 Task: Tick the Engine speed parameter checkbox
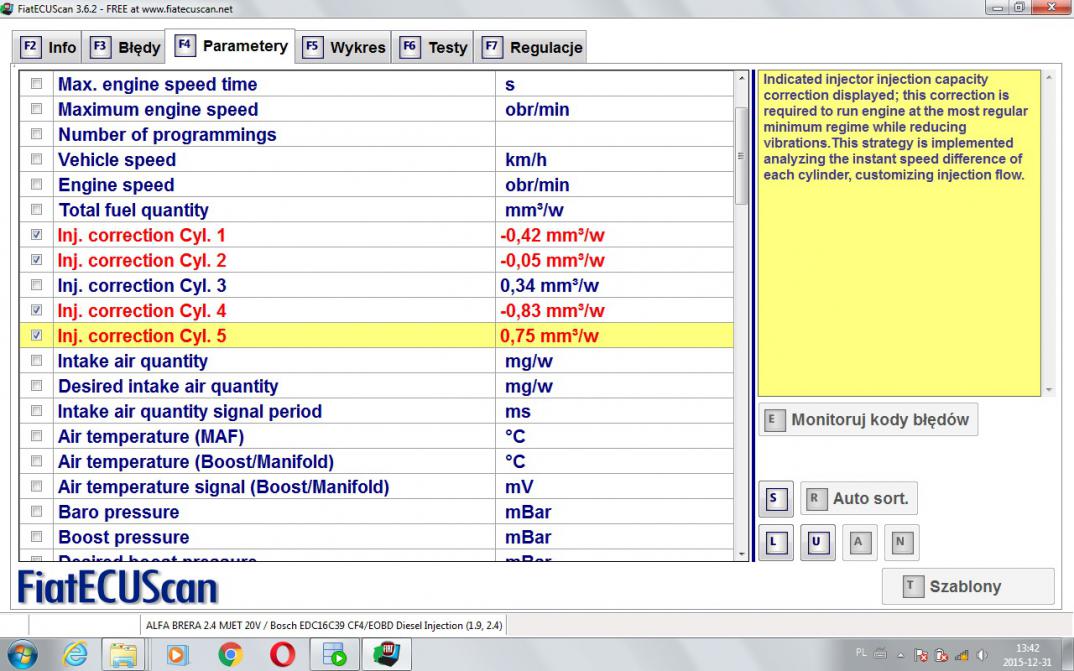37,185
